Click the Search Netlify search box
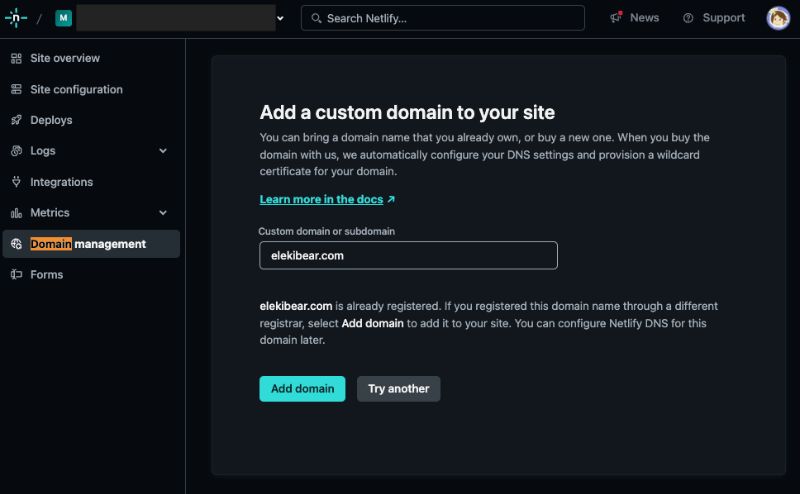 442,18
